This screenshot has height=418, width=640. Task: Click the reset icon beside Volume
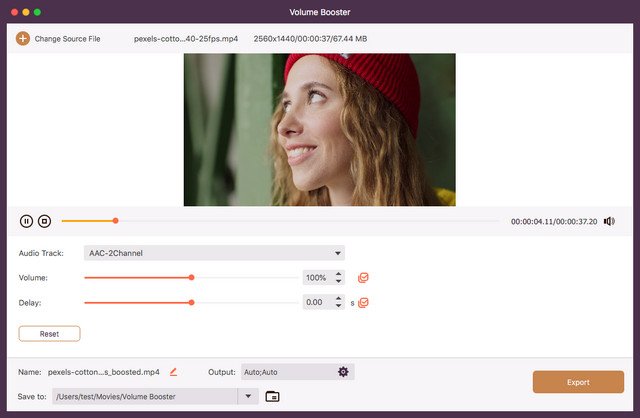point(364,277)
